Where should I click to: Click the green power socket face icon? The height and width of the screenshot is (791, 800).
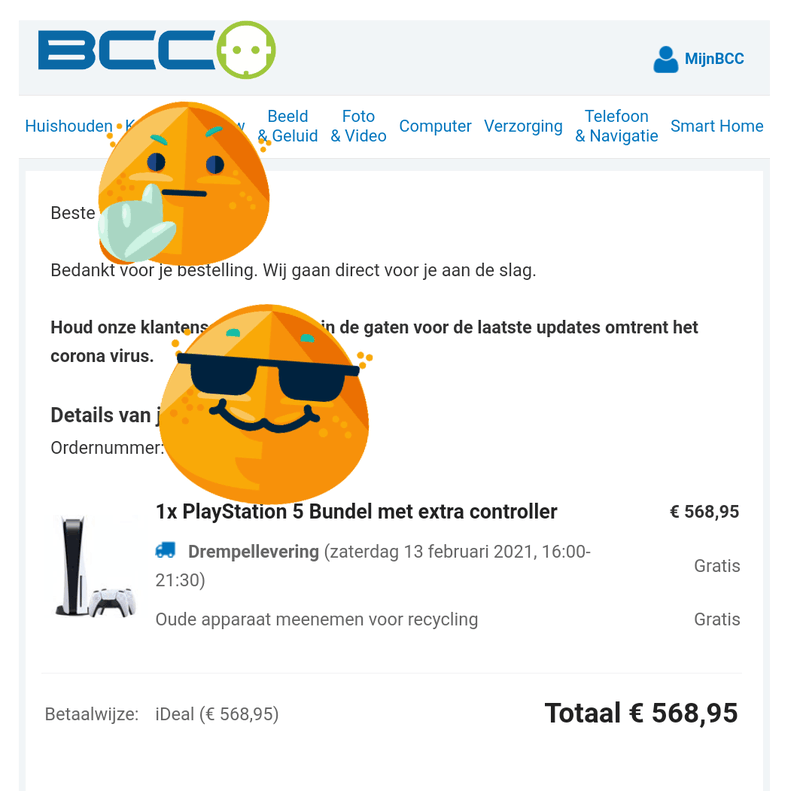click(x=245, y=50)
